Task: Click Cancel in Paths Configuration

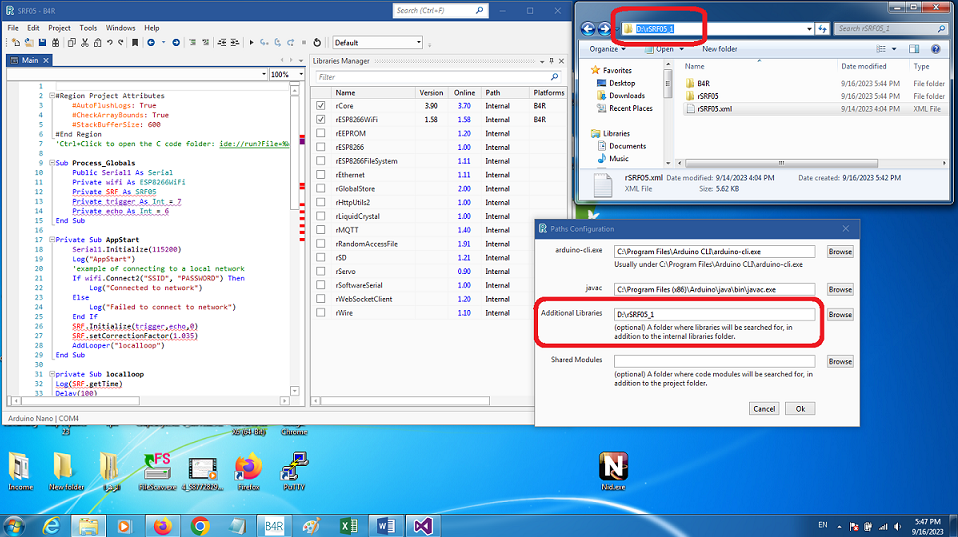Action: tap(764, 409)
